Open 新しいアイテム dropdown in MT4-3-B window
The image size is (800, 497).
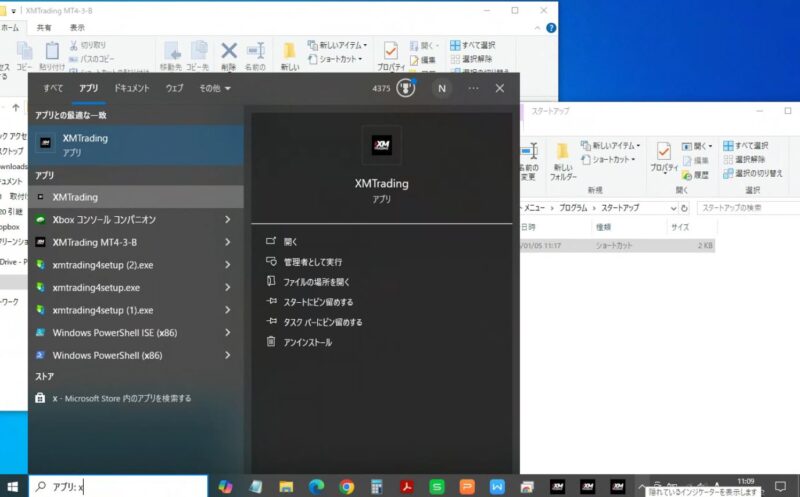(x=337, y=45)
